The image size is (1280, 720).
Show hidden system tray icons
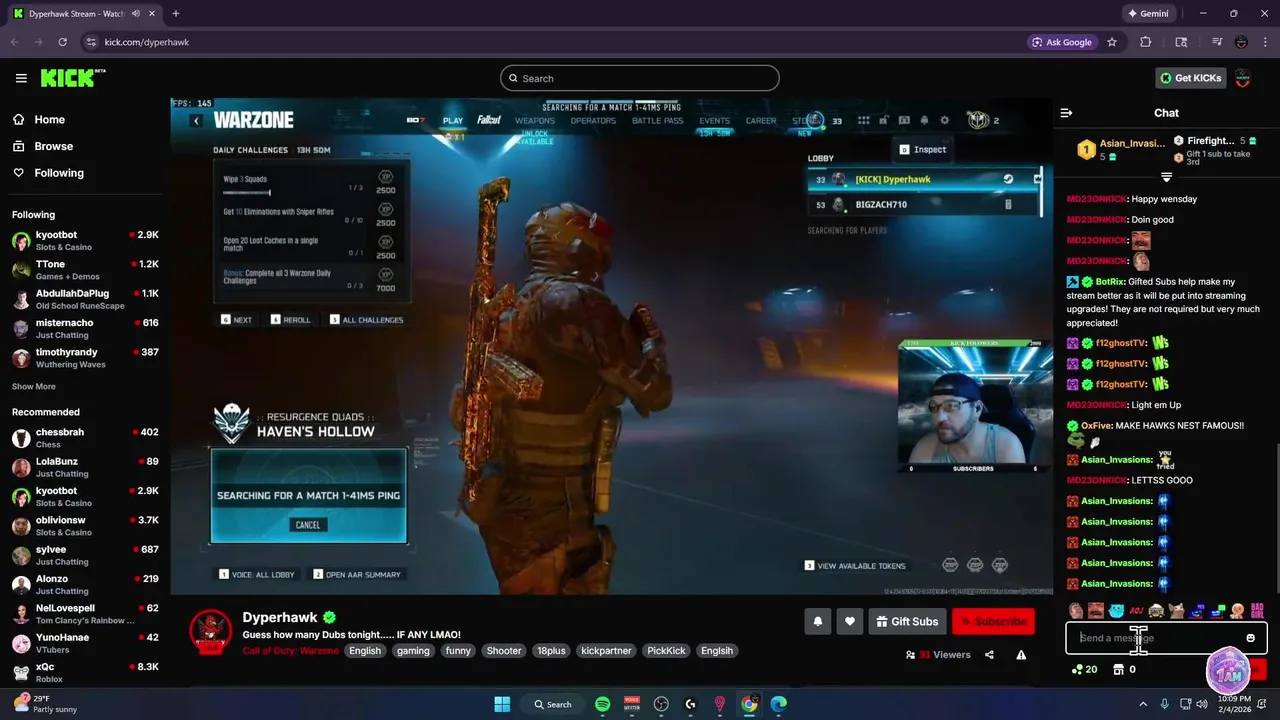[1143, 704]
